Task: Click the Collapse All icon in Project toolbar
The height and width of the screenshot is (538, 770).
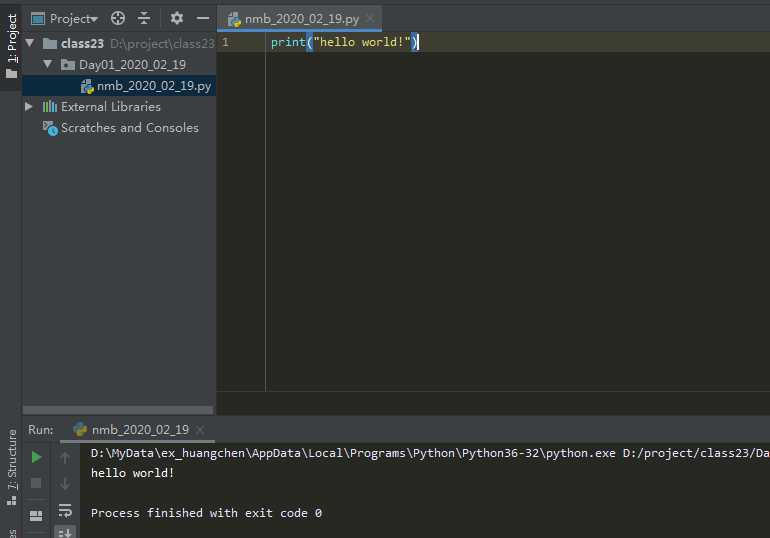Action: tap(144, 18)
